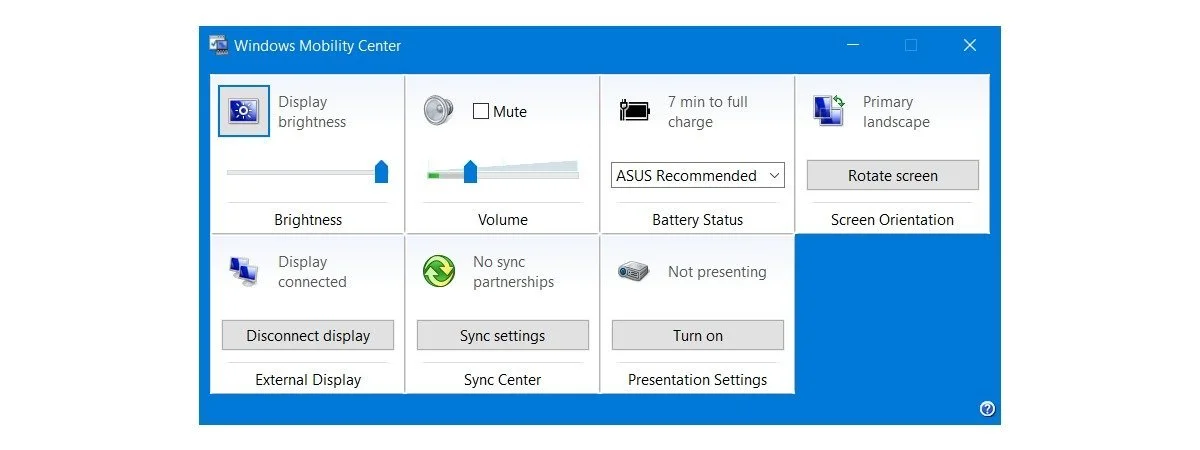The width and height of the screenshot is (1200, 450).
Task: Click the screen orientation monitor icon
Action: pos(830,110)
